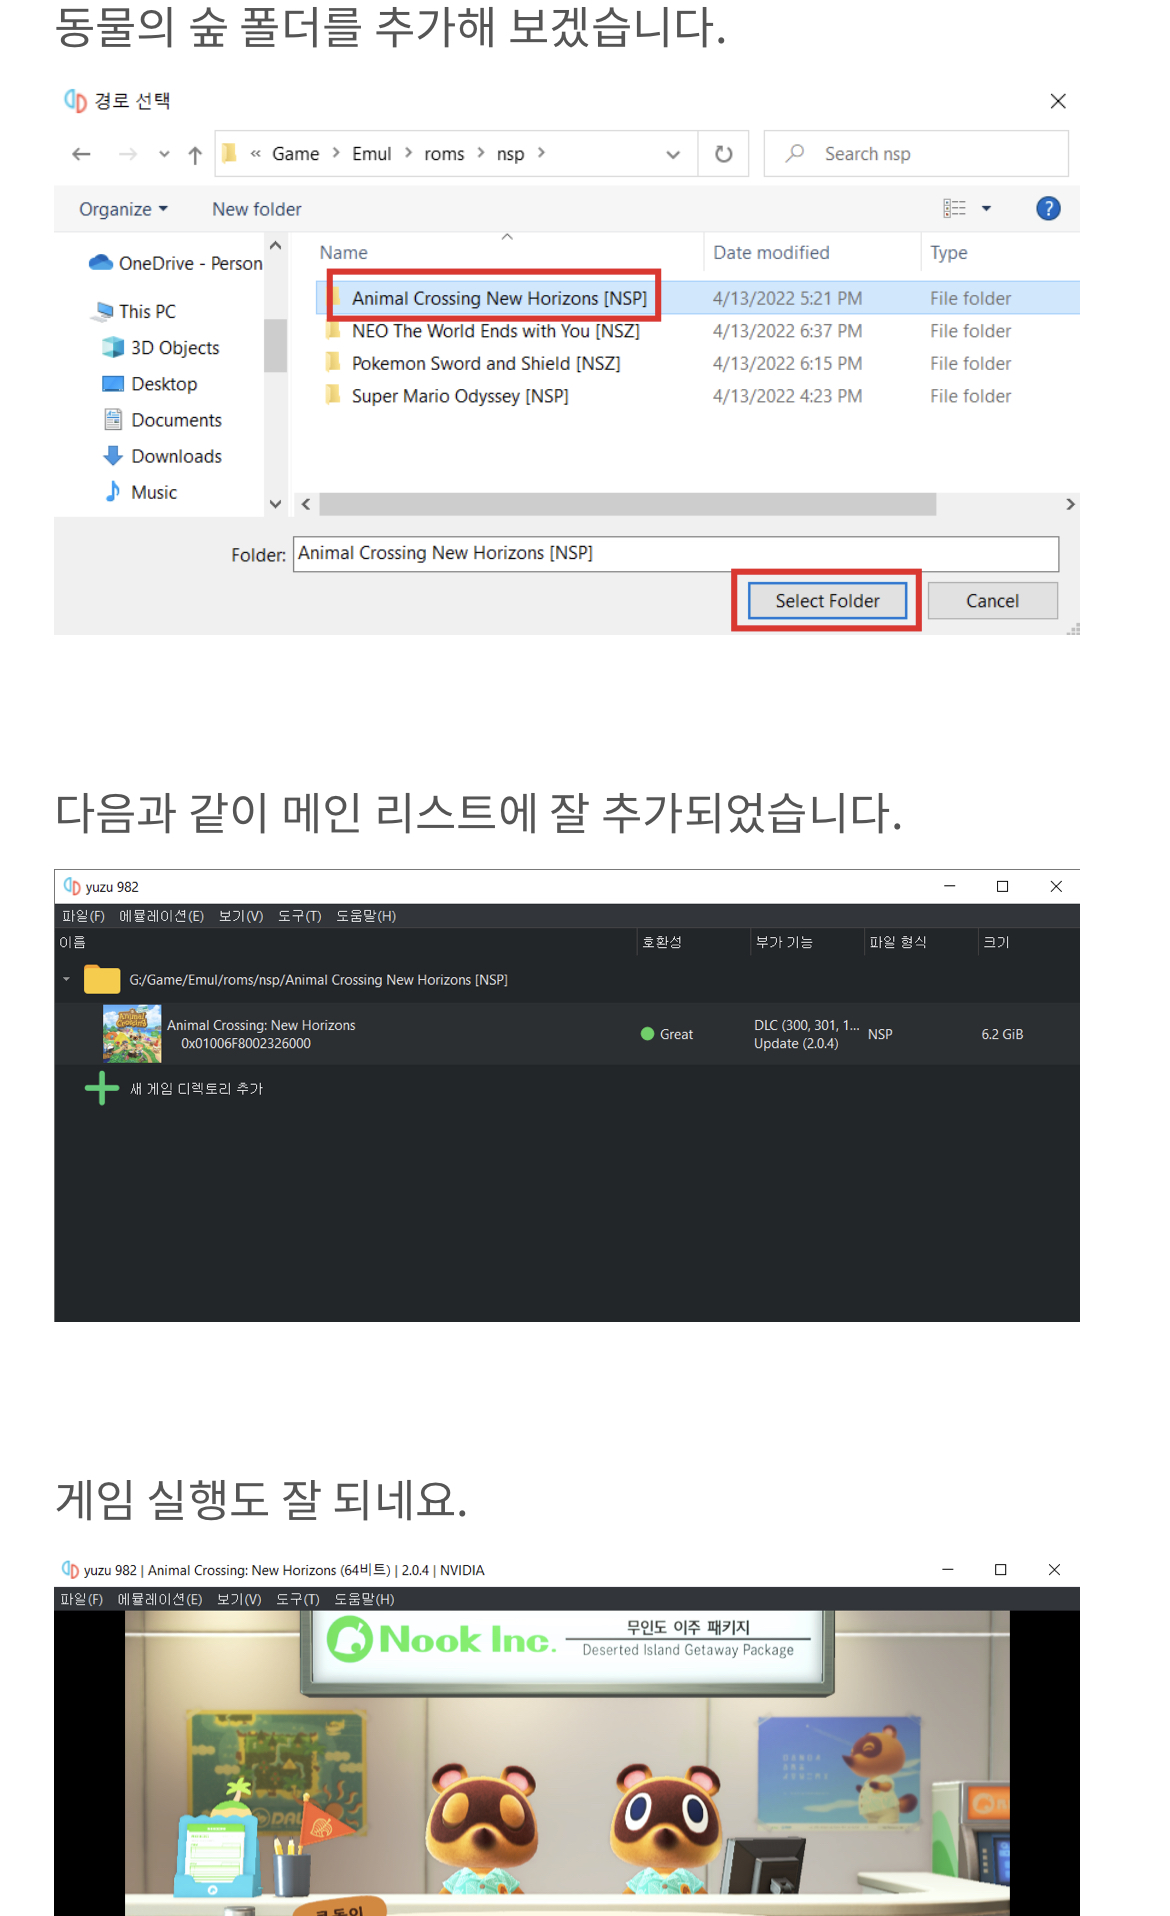Open view options dropdown arrow
This screenshot has width=1170, height=1916.
(x=986, y=208)
